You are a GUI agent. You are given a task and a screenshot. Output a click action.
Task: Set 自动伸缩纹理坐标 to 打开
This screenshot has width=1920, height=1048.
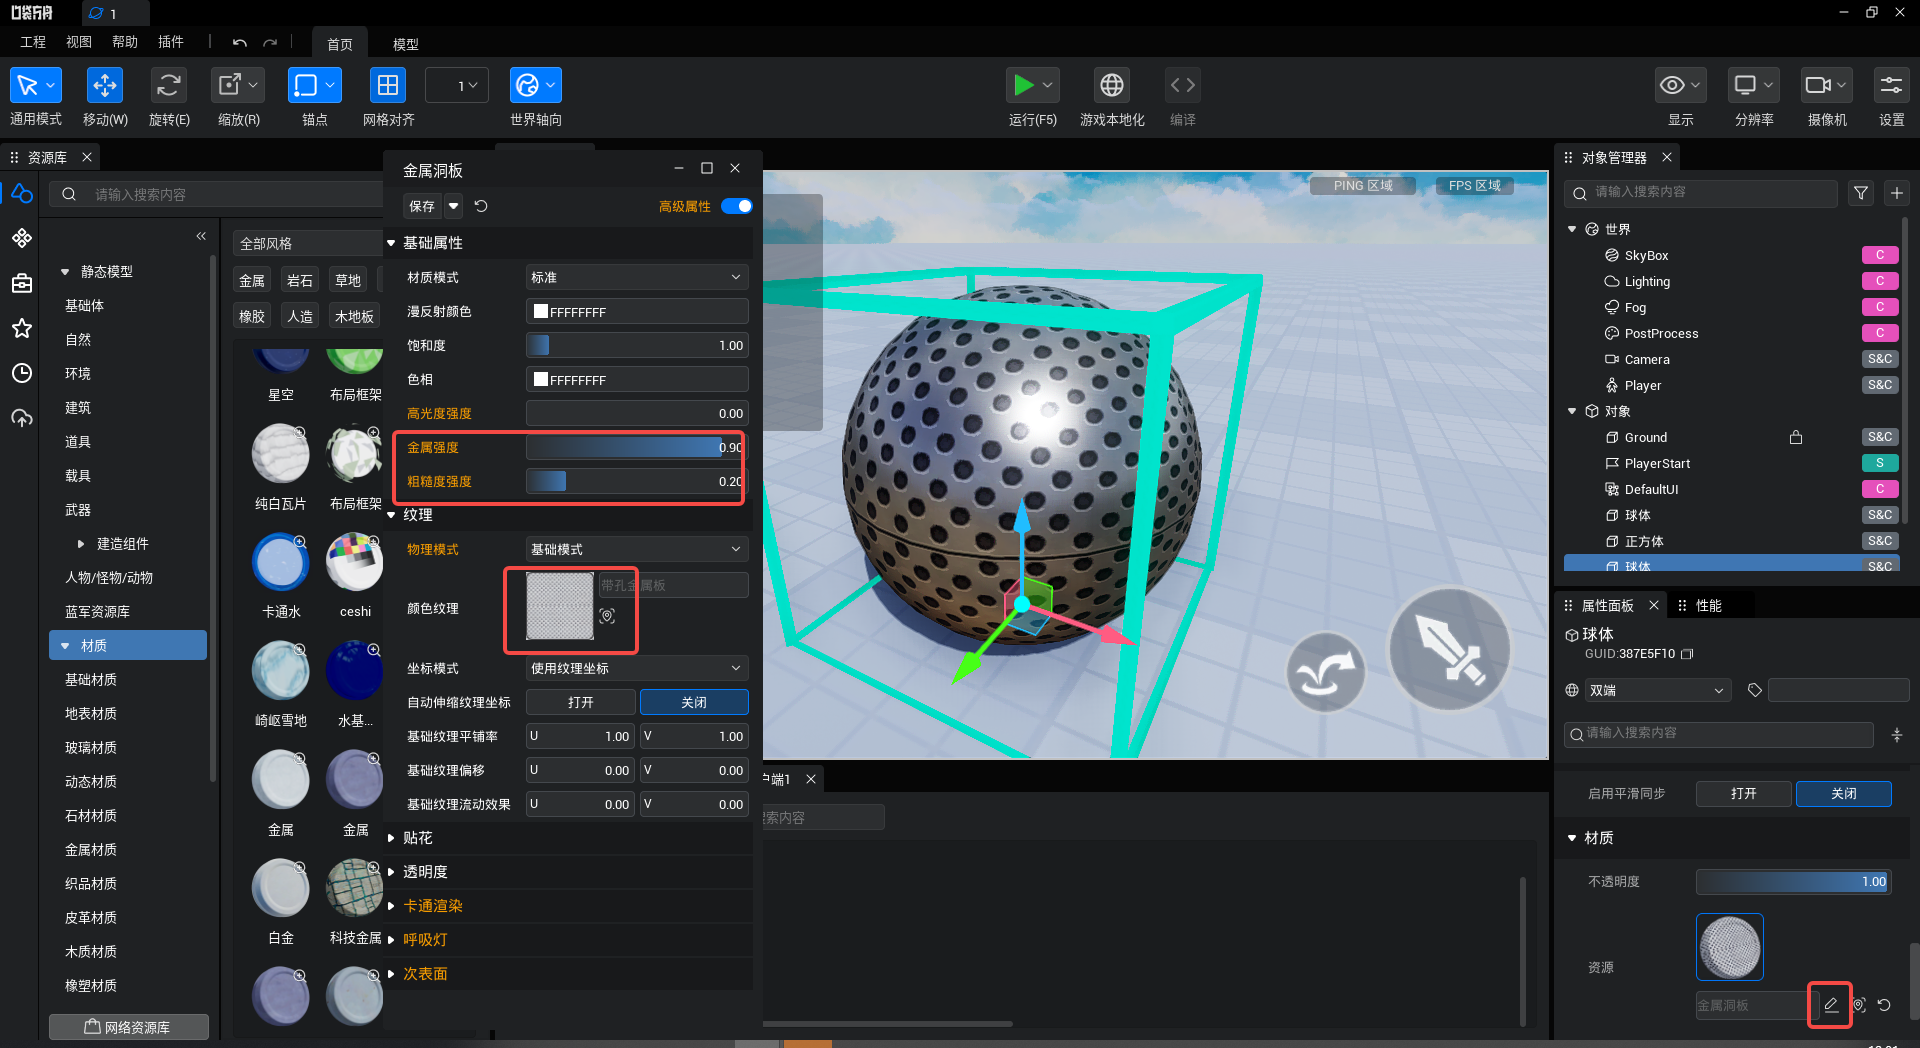click(581, 702)
